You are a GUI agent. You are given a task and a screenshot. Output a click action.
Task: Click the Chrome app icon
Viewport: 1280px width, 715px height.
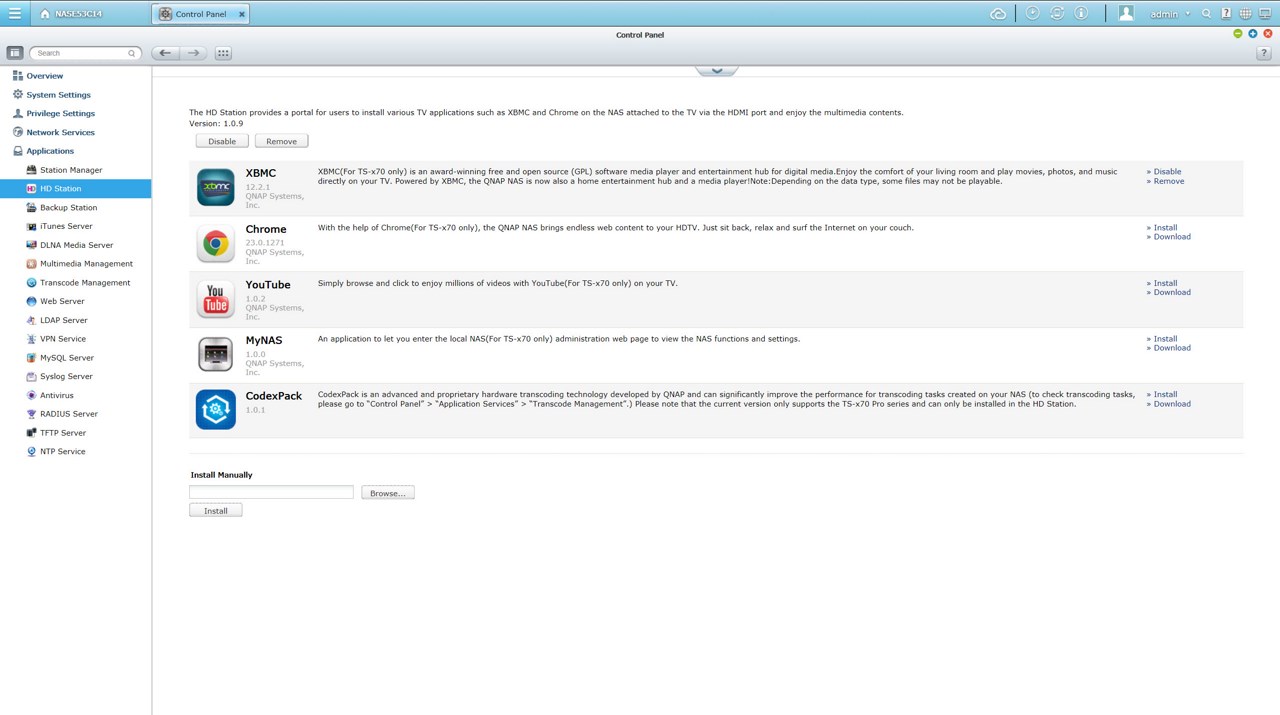pos(215,243)
